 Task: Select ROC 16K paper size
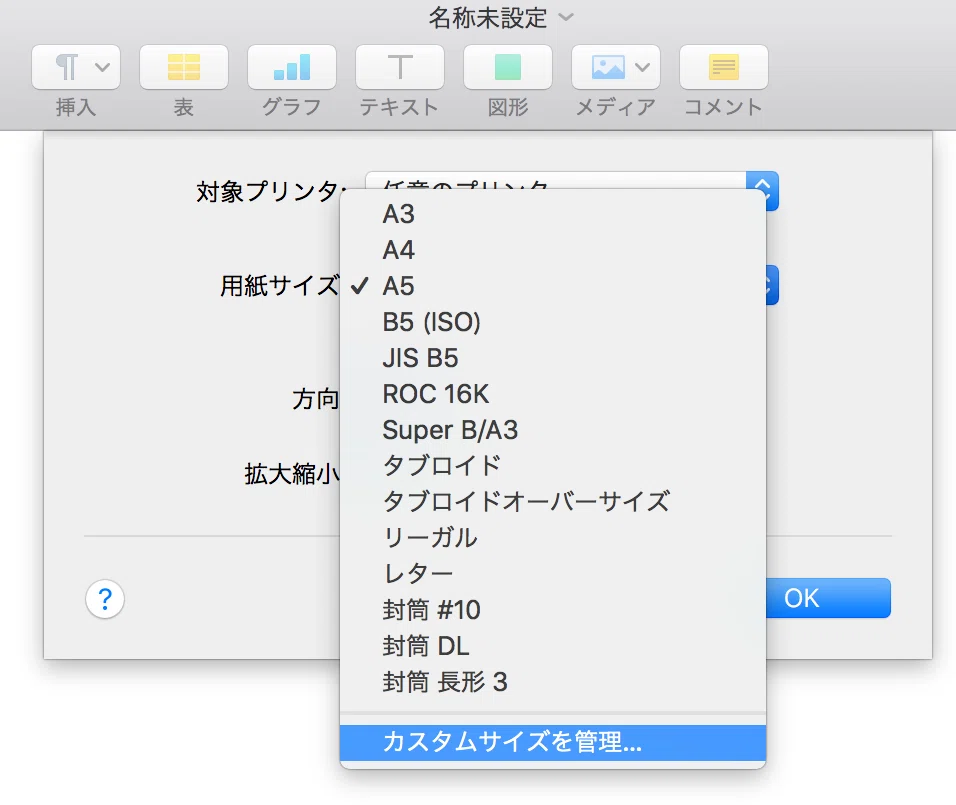click(552, 394)
